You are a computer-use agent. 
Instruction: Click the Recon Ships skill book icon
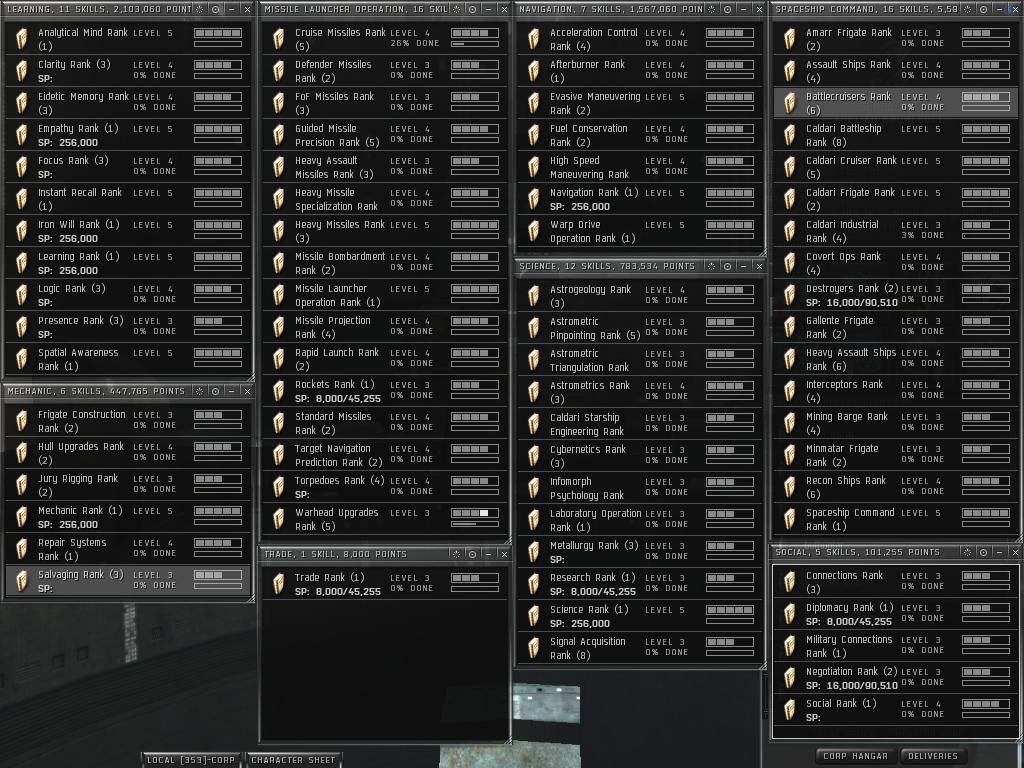[x=790, y=487]
